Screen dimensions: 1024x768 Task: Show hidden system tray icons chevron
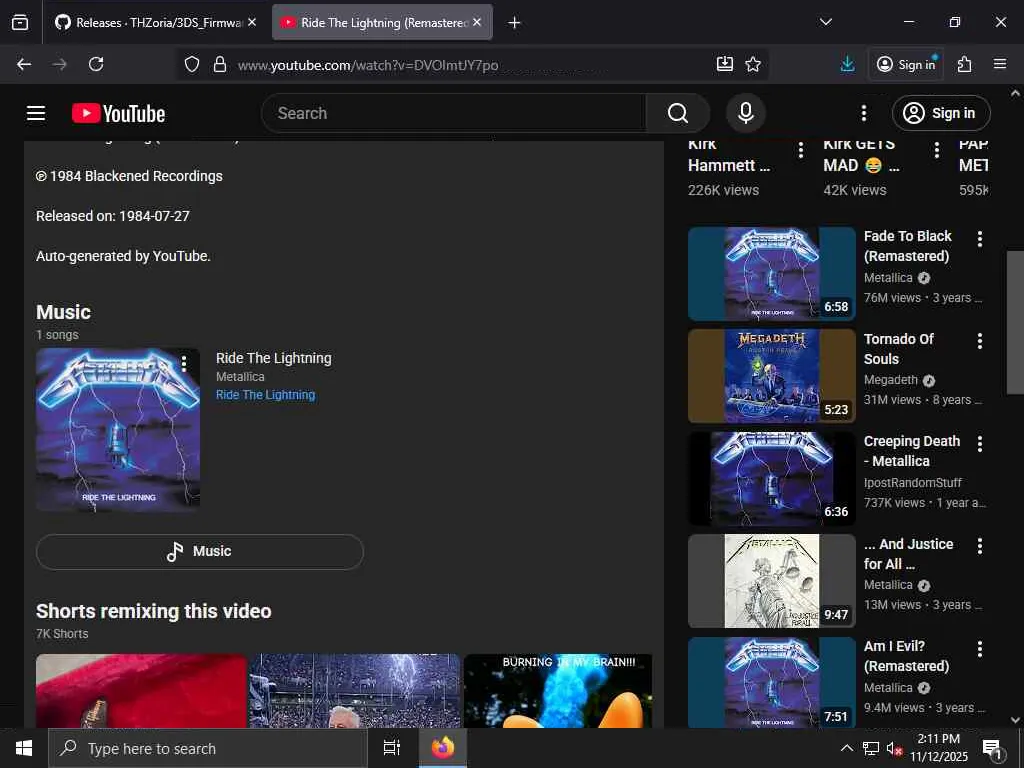pos(846,748)
